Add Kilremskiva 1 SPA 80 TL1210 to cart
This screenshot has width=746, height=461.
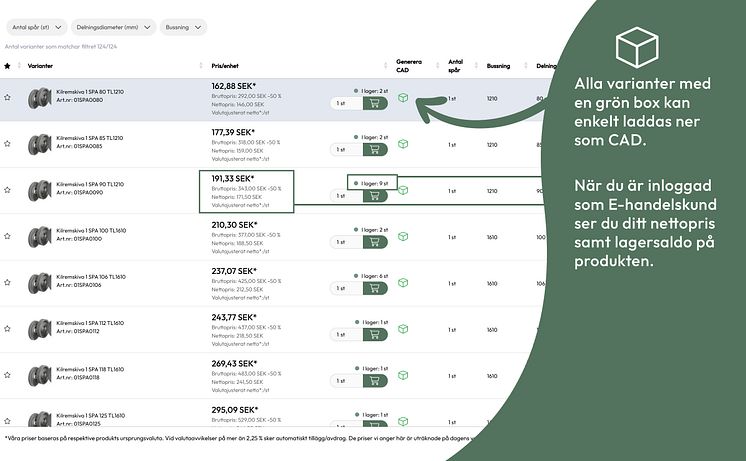coord(376,102)
